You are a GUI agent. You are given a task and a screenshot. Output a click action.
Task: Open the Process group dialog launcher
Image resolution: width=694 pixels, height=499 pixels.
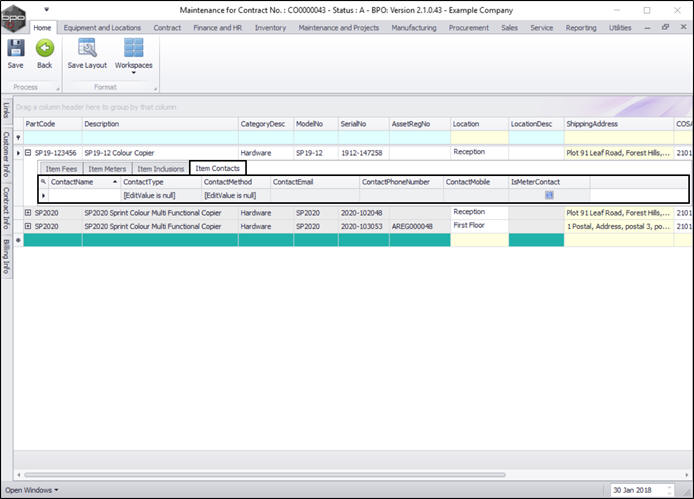(x=58, y=89)
